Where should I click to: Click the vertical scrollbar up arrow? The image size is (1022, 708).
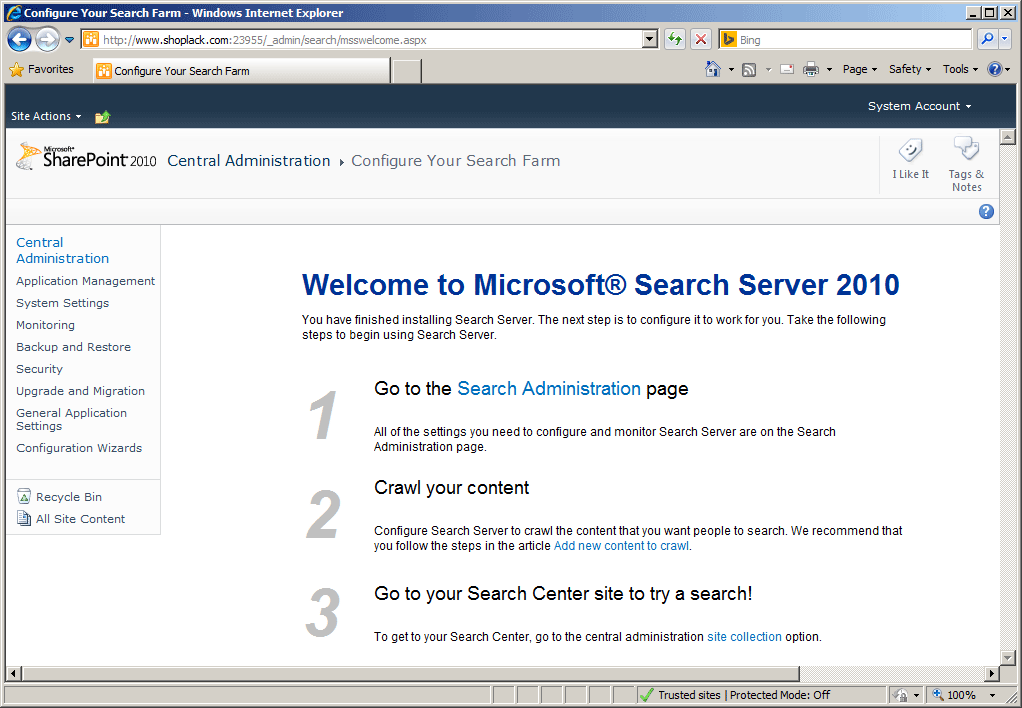coord(1008,137)
